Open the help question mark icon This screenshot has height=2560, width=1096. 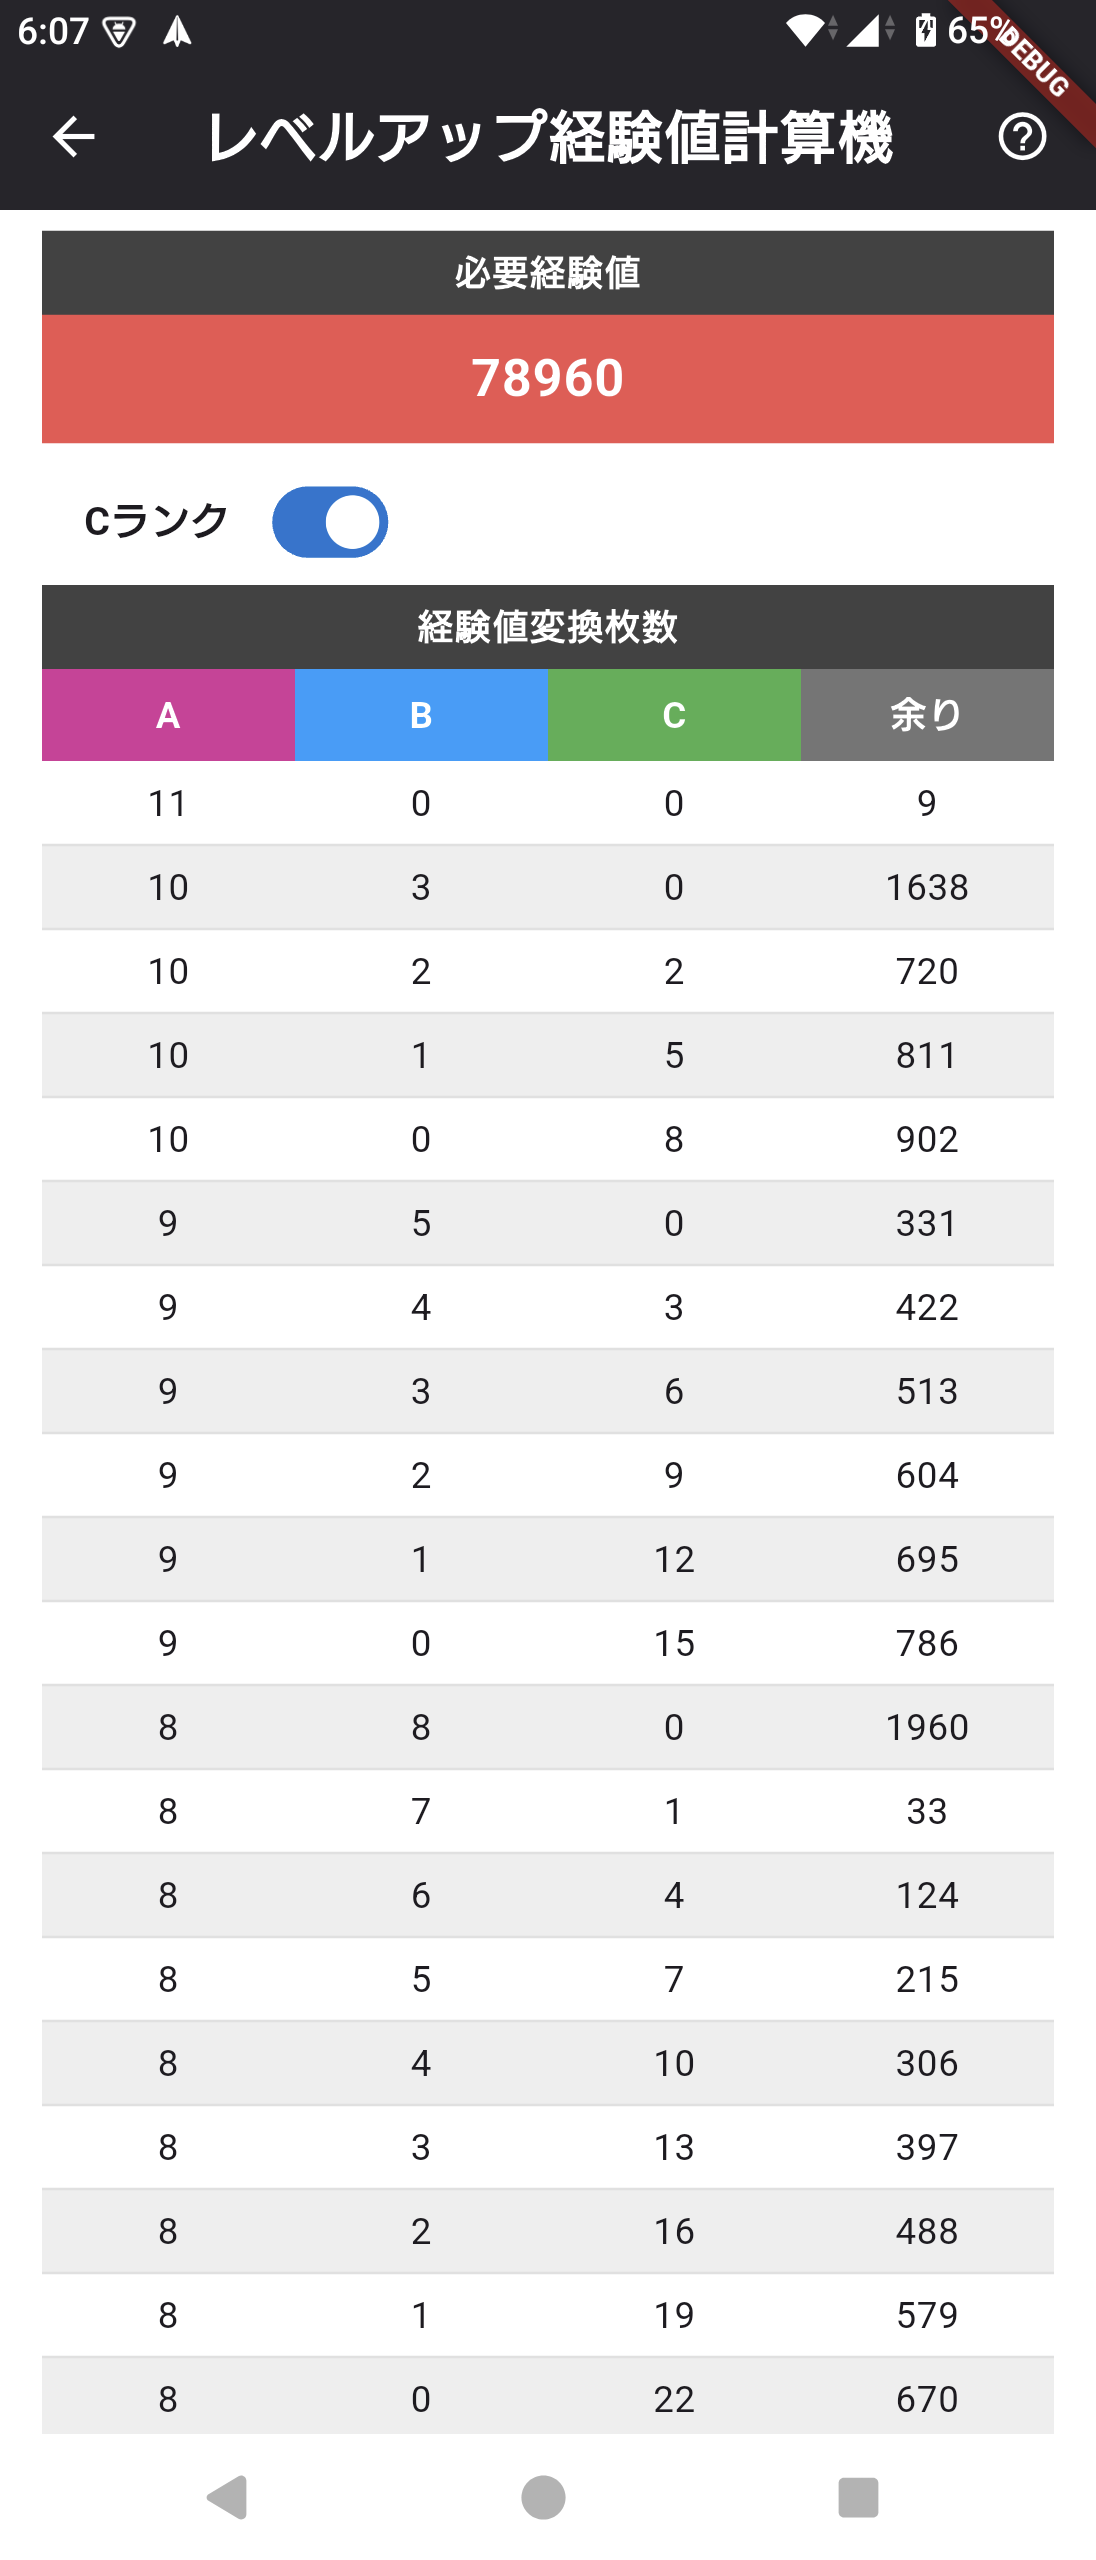point(1022,137)
